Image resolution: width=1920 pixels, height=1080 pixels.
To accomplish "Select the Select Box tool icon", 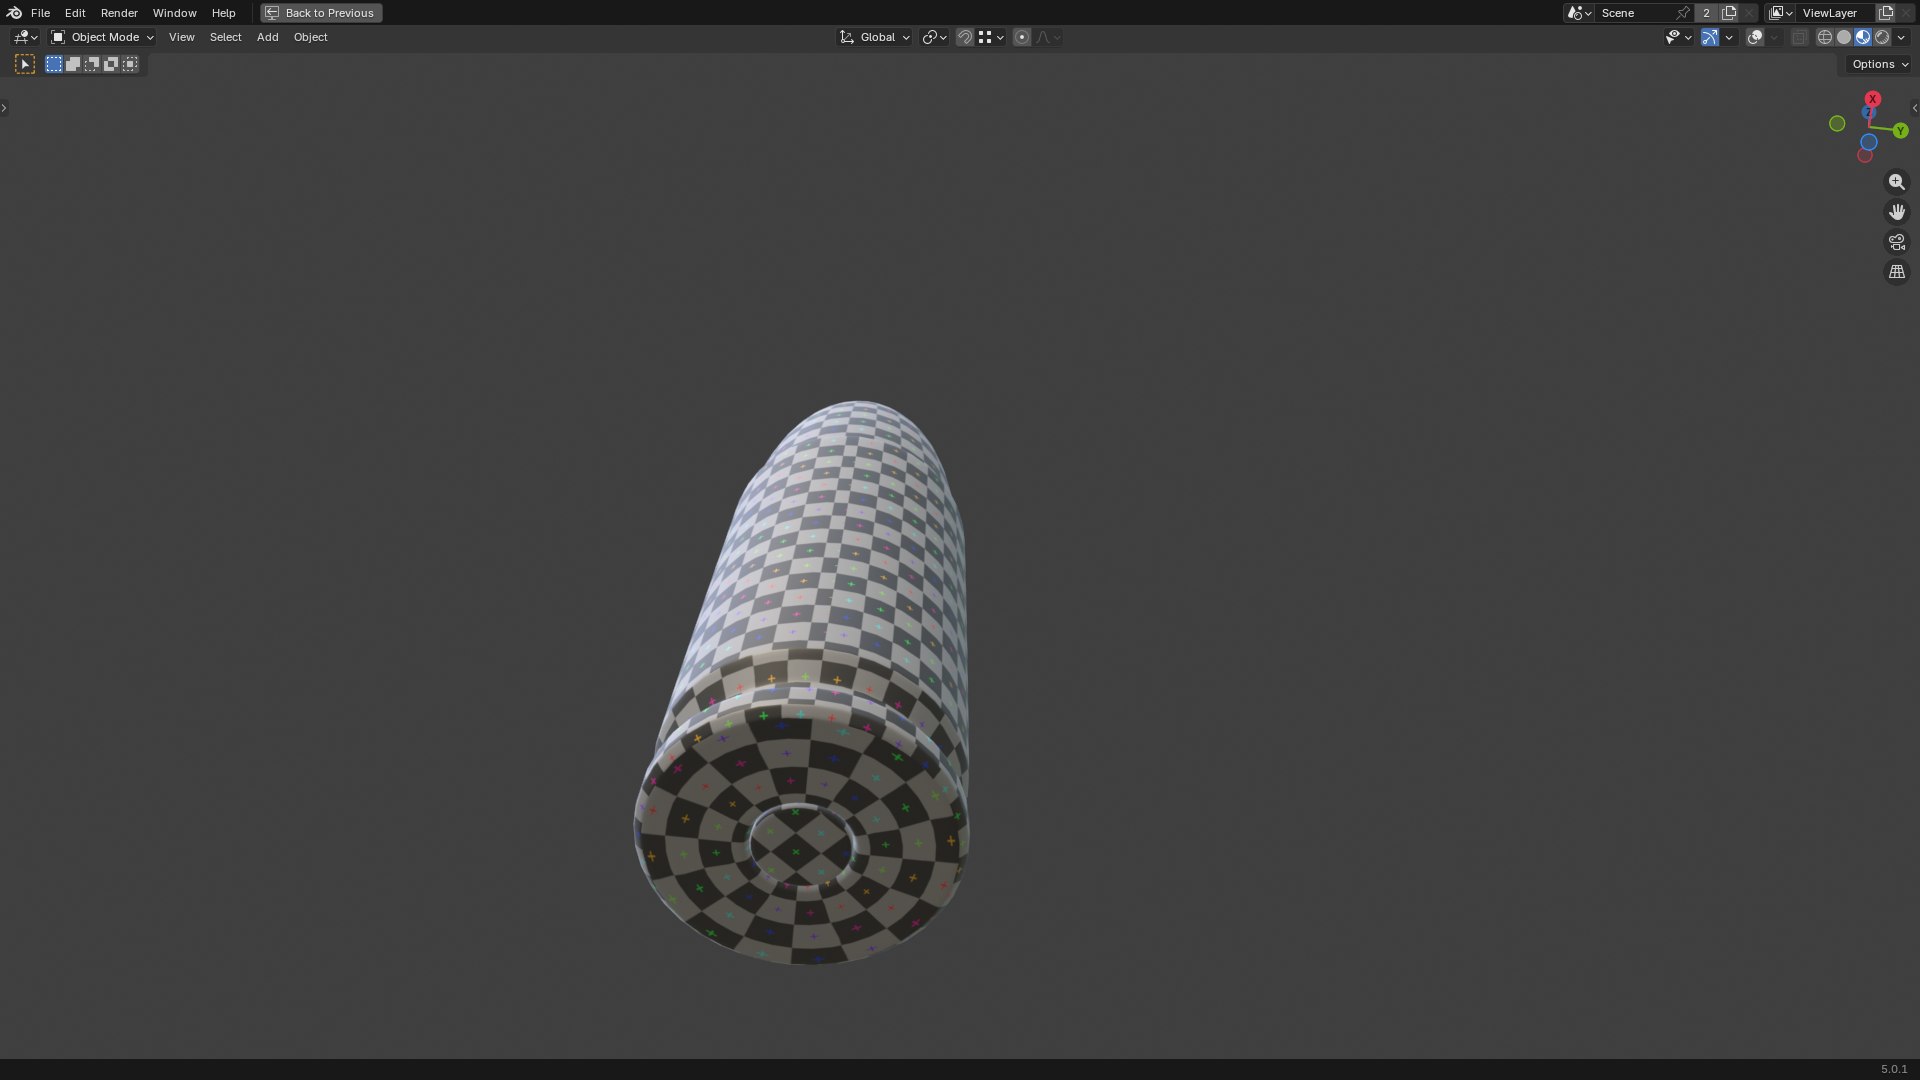I will (x=25, y=64).
